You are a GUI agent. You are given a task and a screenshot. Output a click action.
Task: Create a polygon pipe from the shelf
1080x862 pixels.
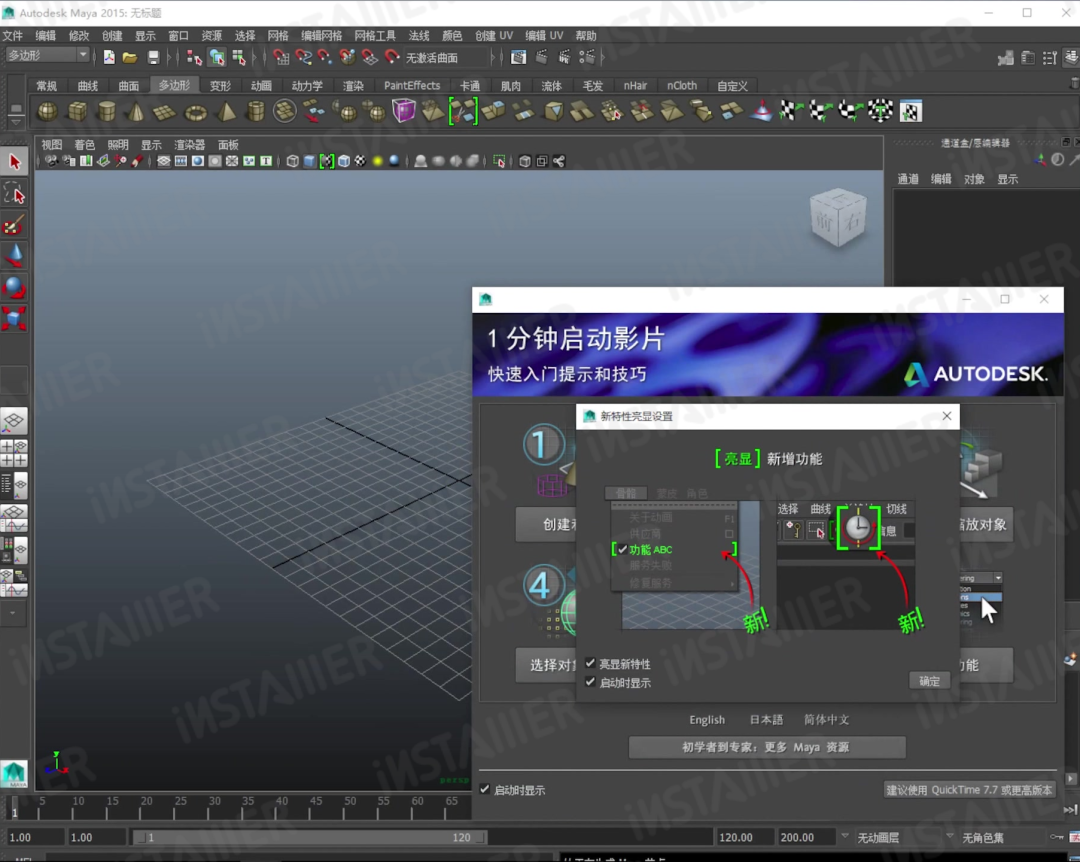click(256, 111)
